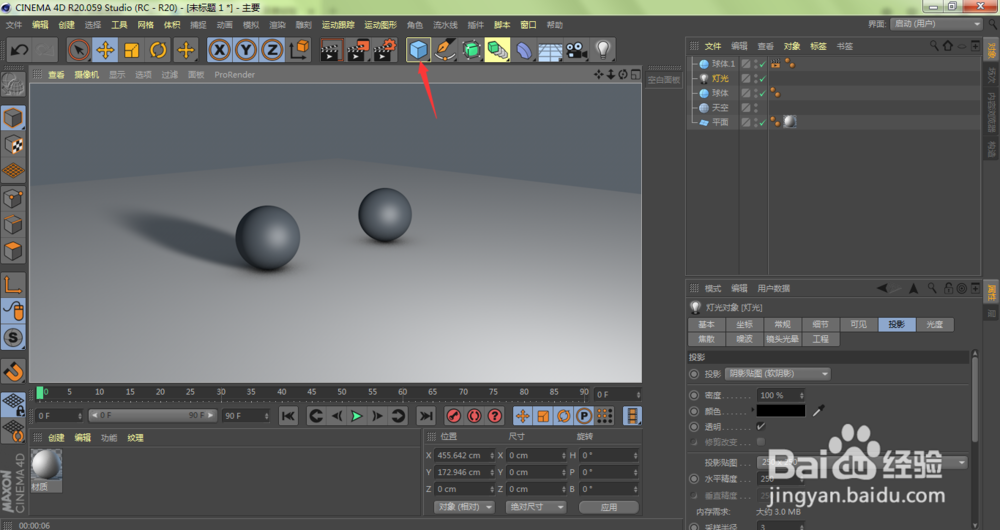Viewport: 1000px width, 530px height.
Task: Open the Subdivision Surface generator icon
Action: point(471,50)
